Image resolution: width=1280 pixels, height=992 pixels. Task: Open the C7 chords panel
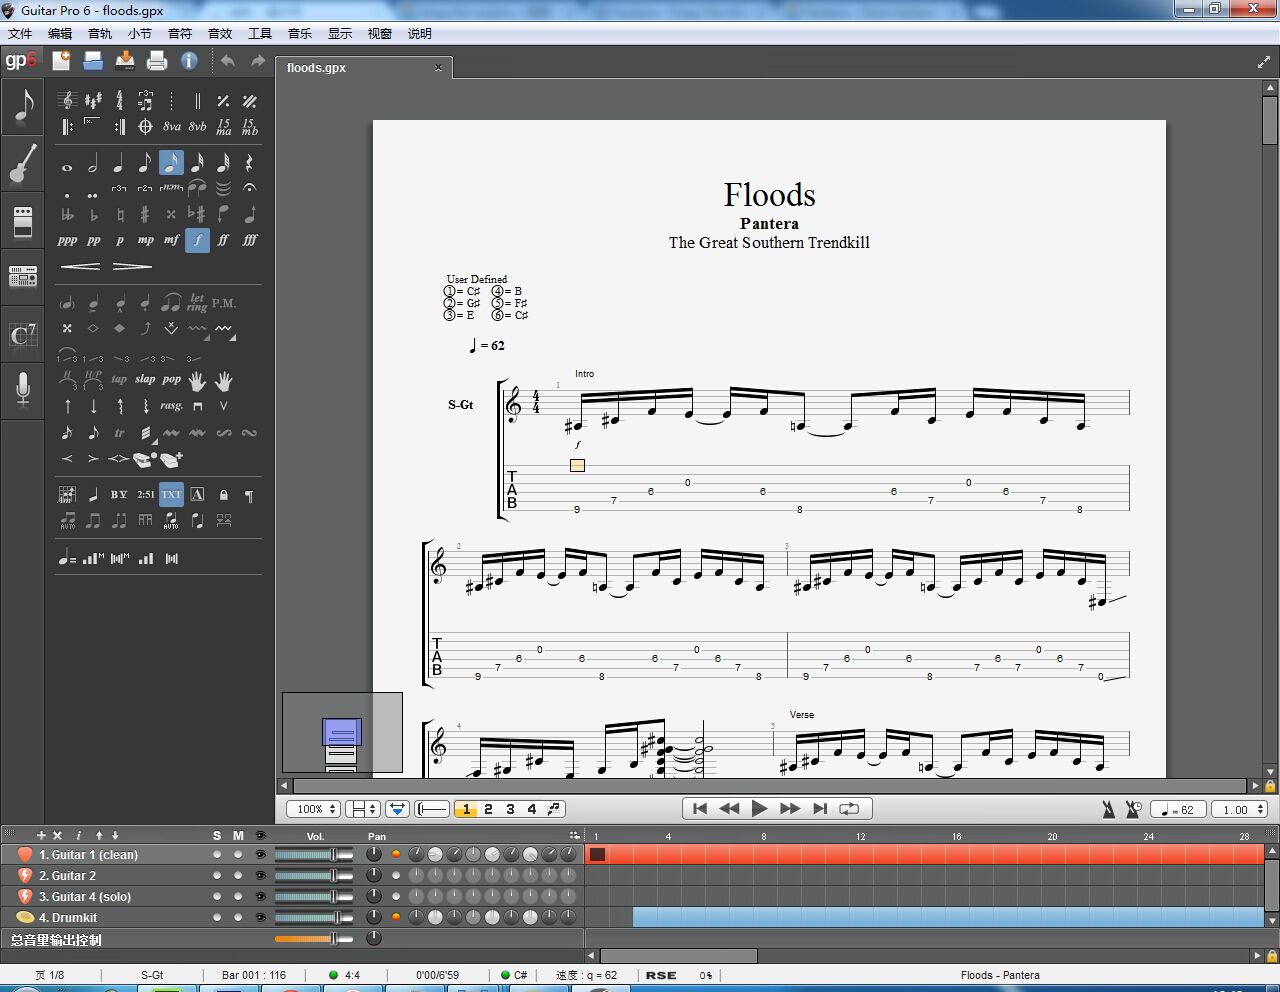pos(22,334)
